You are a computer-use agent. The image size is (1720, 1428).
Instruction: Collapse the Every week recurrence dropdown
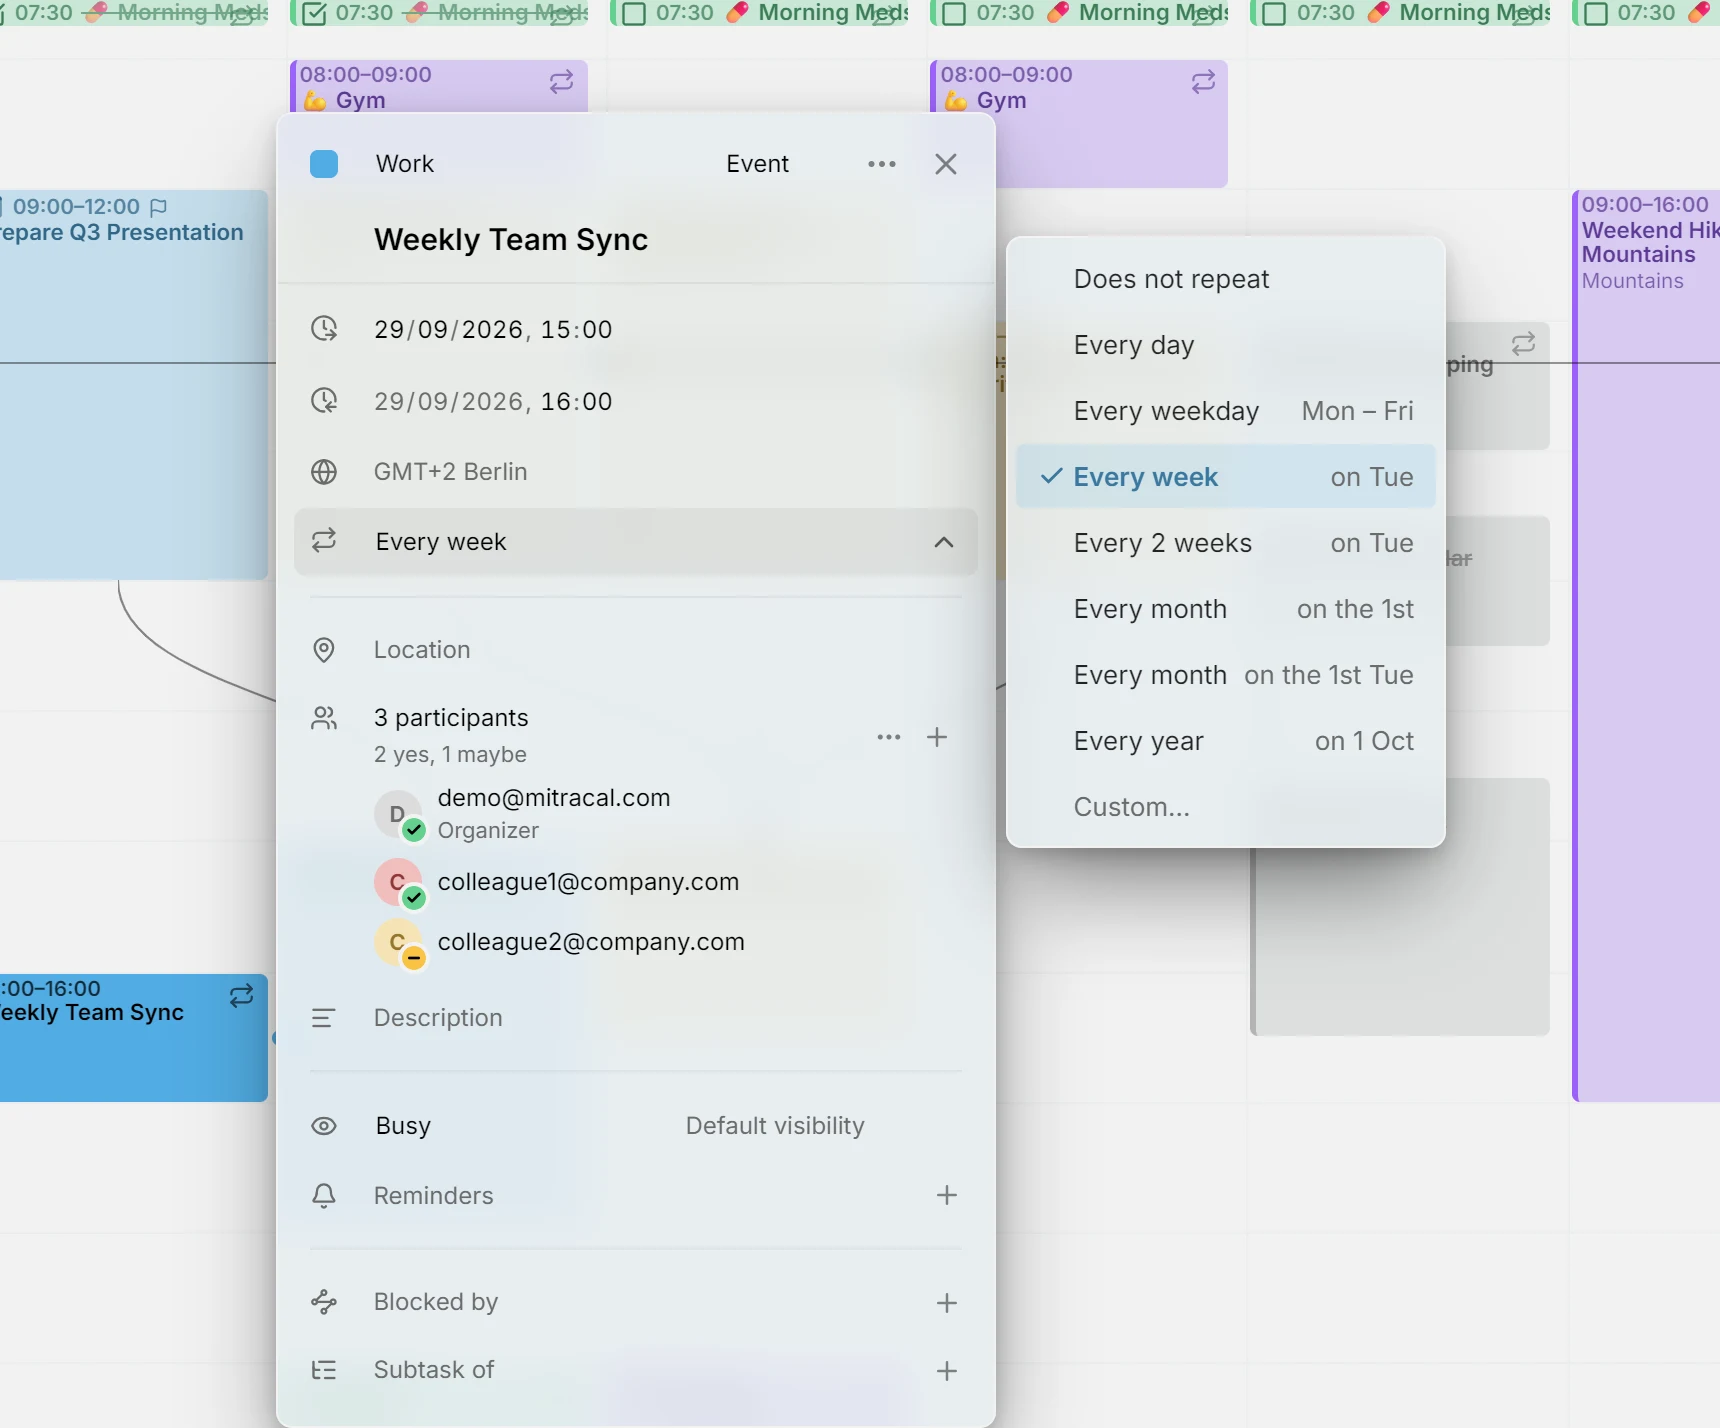click(943, 542)
